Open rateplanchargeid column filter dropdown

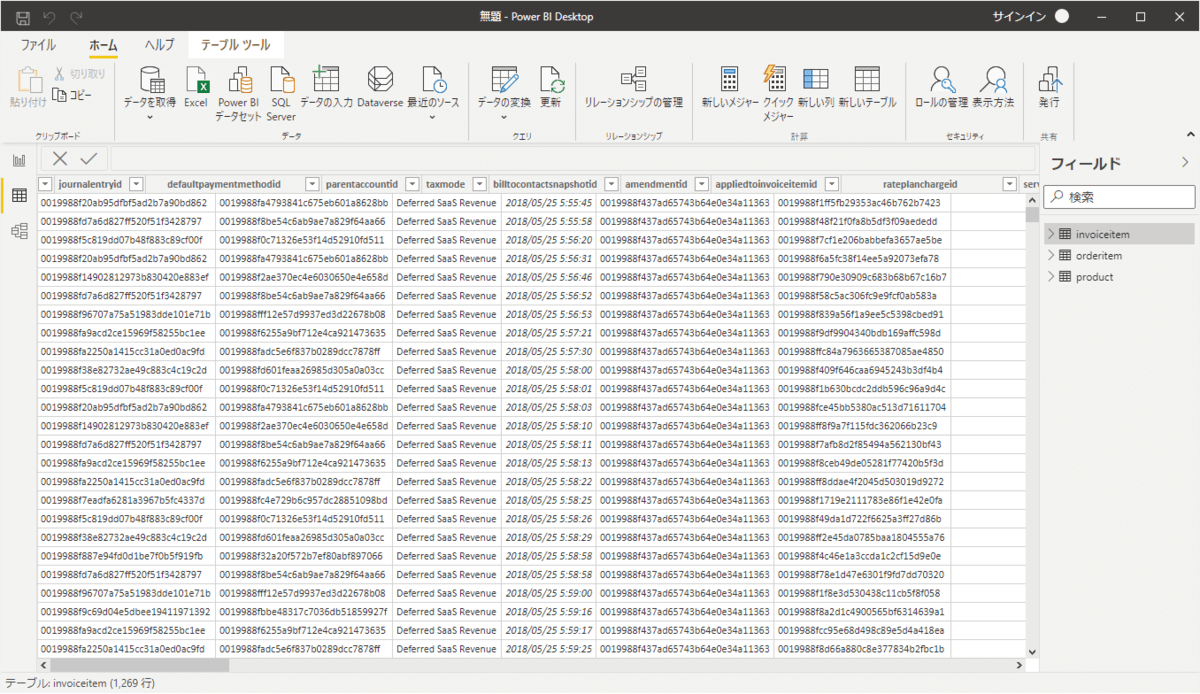[x=1008, y=184]
